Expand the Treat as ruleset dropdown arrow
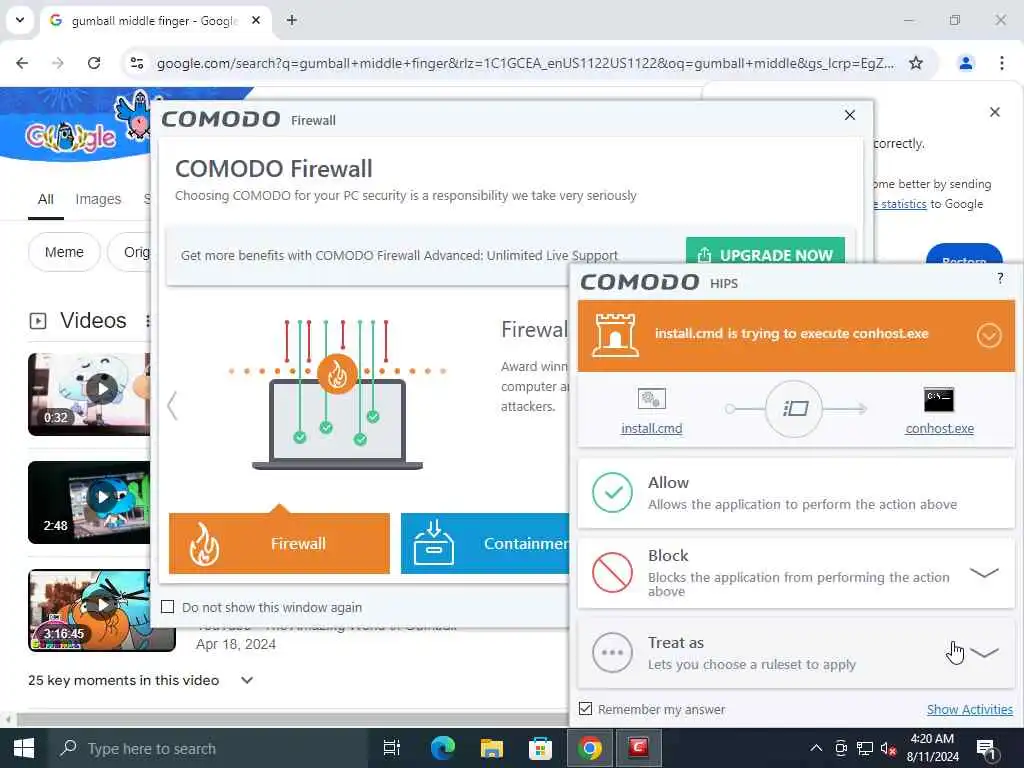This screenshot has width=1024, height=768. (x=984, y=652)
